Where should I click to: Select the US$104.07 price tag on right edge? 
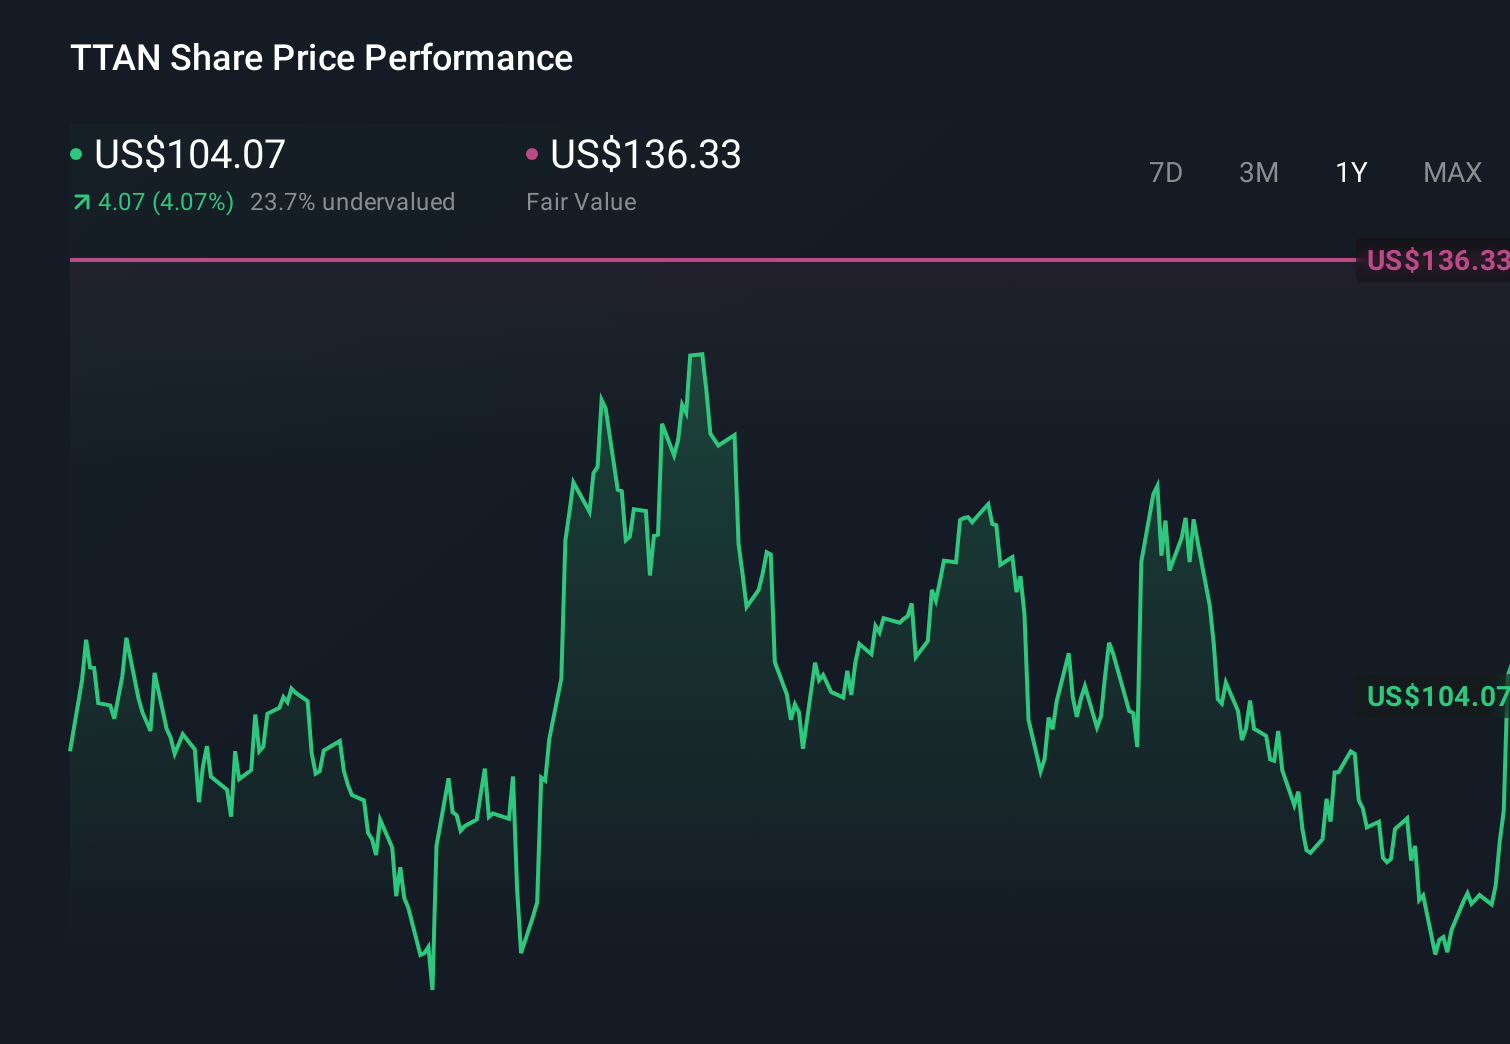[1435, 696]
